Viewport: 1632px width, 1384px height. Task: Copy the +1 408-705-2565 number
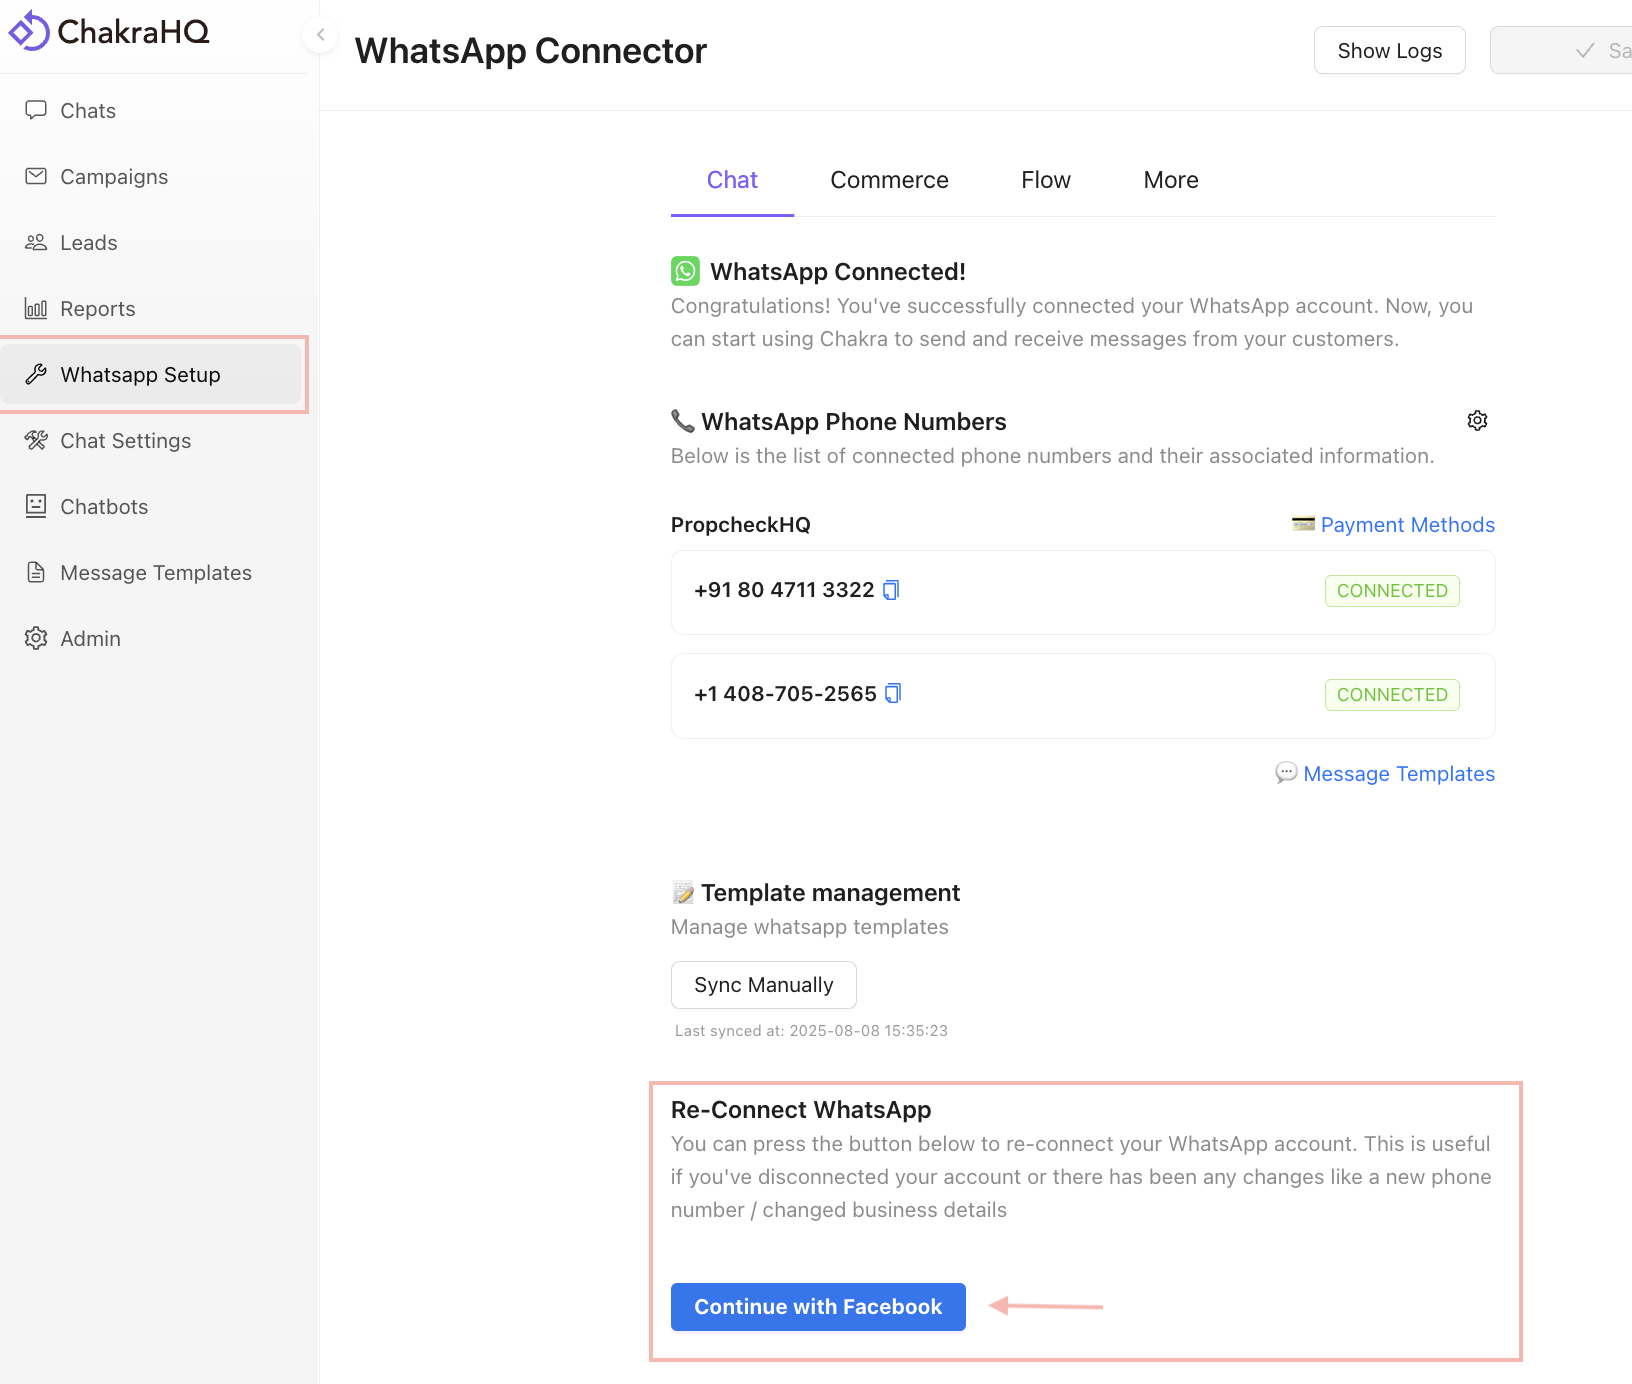tap(893, 693)
